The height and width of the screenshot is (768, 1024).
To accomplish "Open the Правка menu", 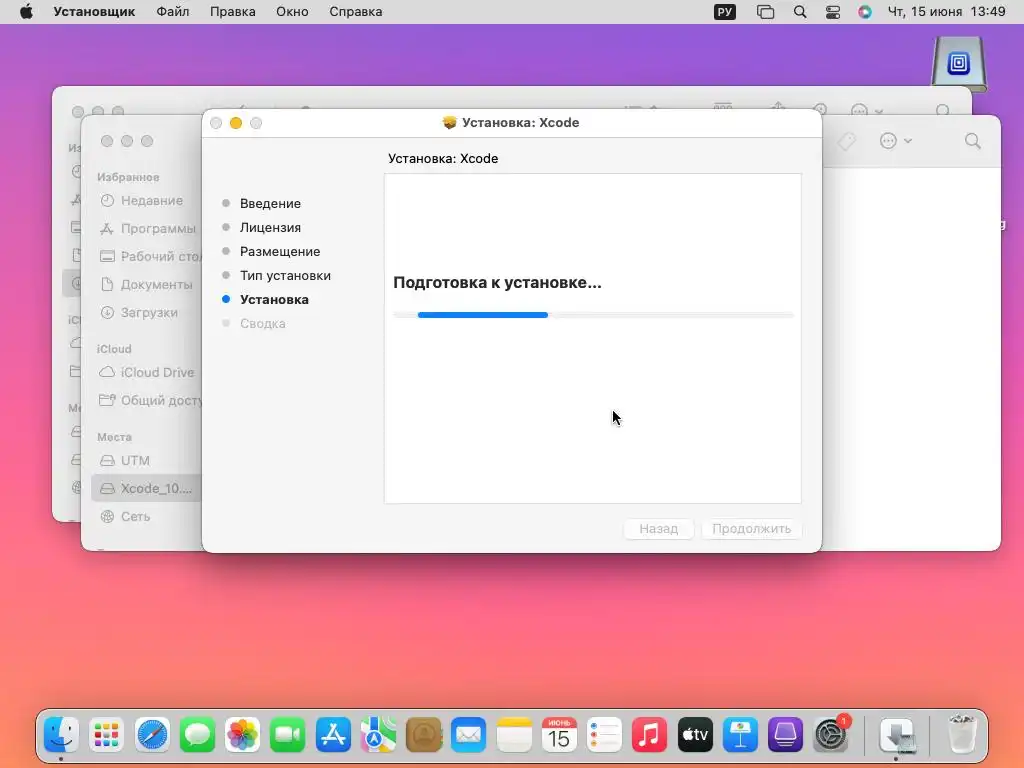I will tap(232, 12).
